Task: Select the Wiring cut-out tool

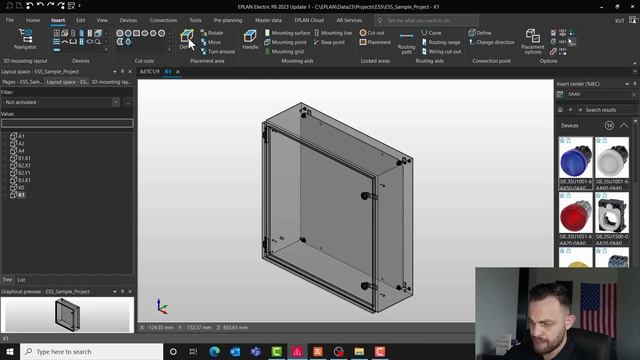Action: [441, 51]
